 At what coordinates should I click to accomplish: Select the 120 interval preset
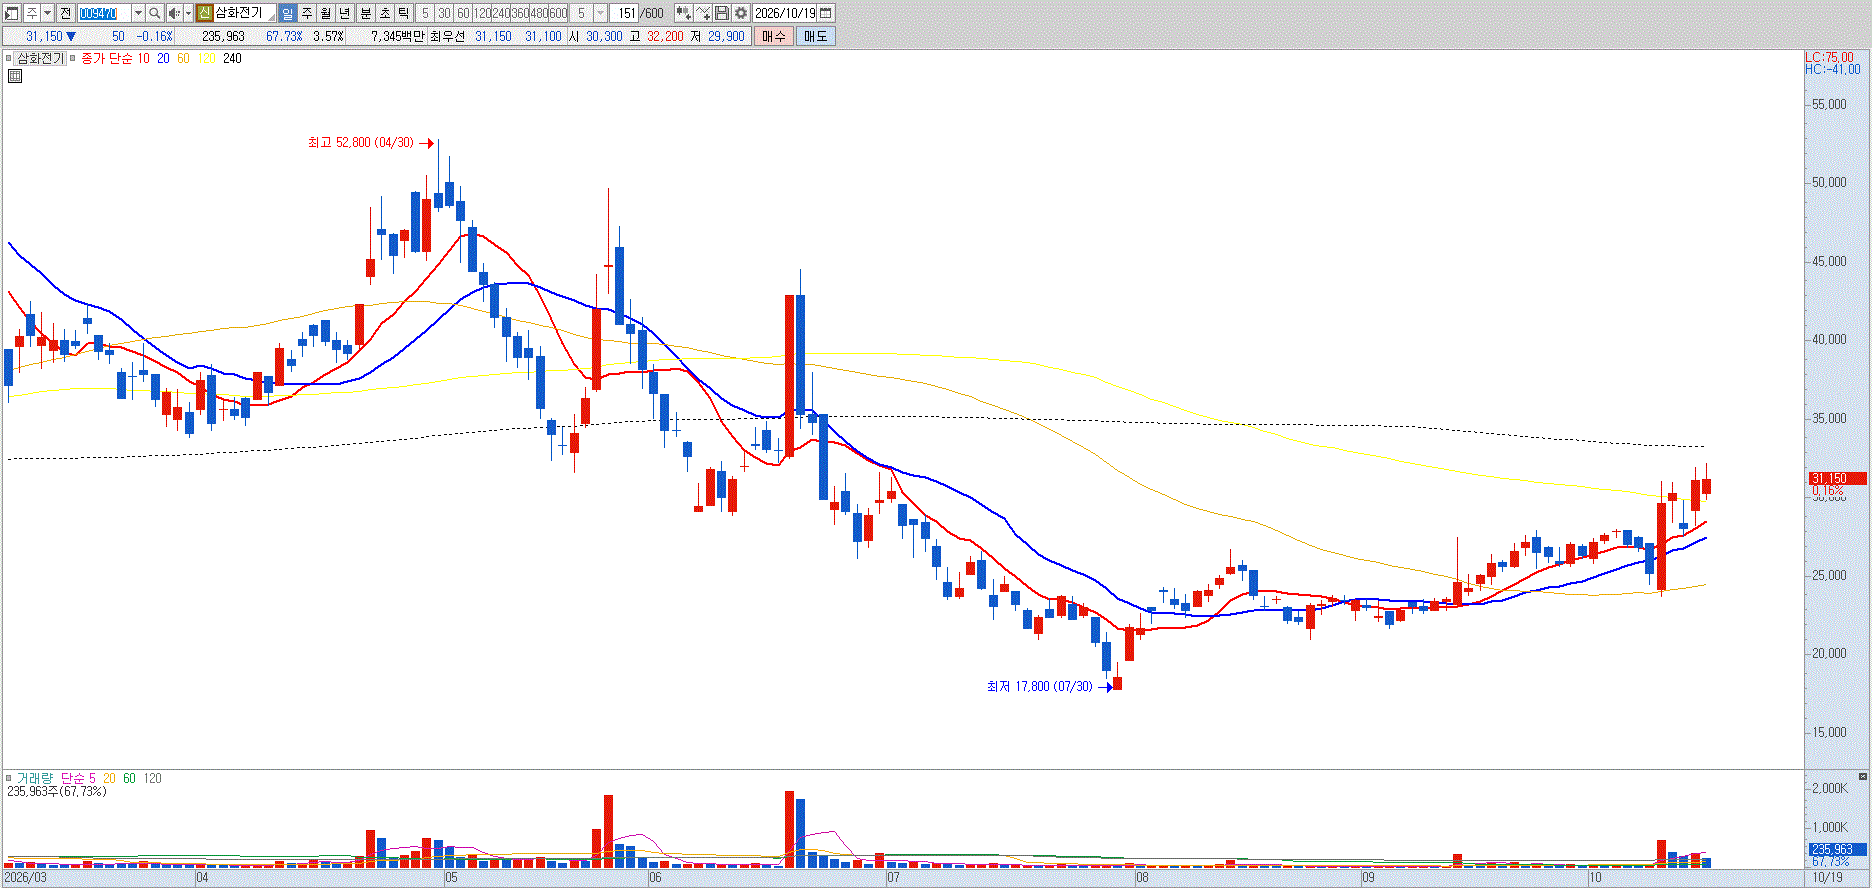pyautogui.click(x=482, y=13)
